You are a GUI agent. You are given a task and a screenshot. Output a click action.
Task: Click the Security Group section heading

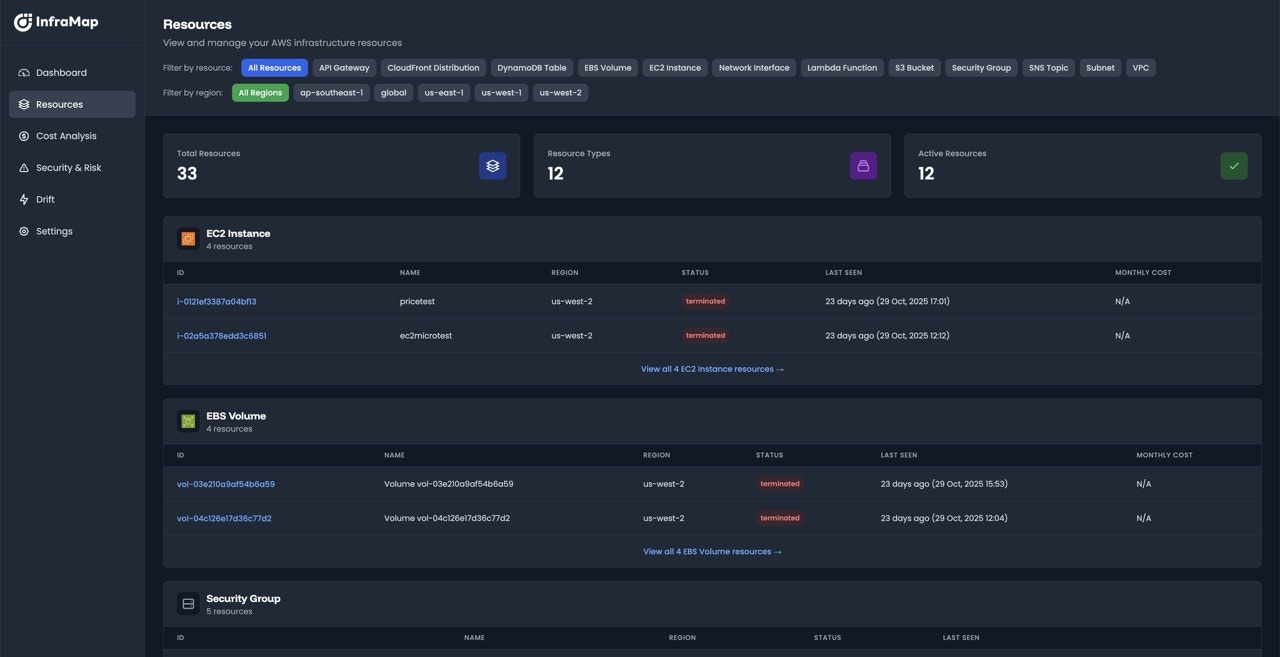point(243,598)
